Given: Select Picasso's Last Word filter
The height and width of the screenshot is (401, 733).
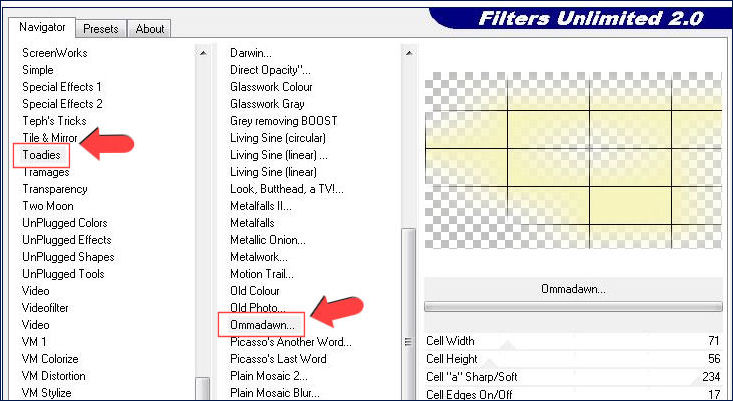Looking at the screenshot, I should (x=278, y=359).
